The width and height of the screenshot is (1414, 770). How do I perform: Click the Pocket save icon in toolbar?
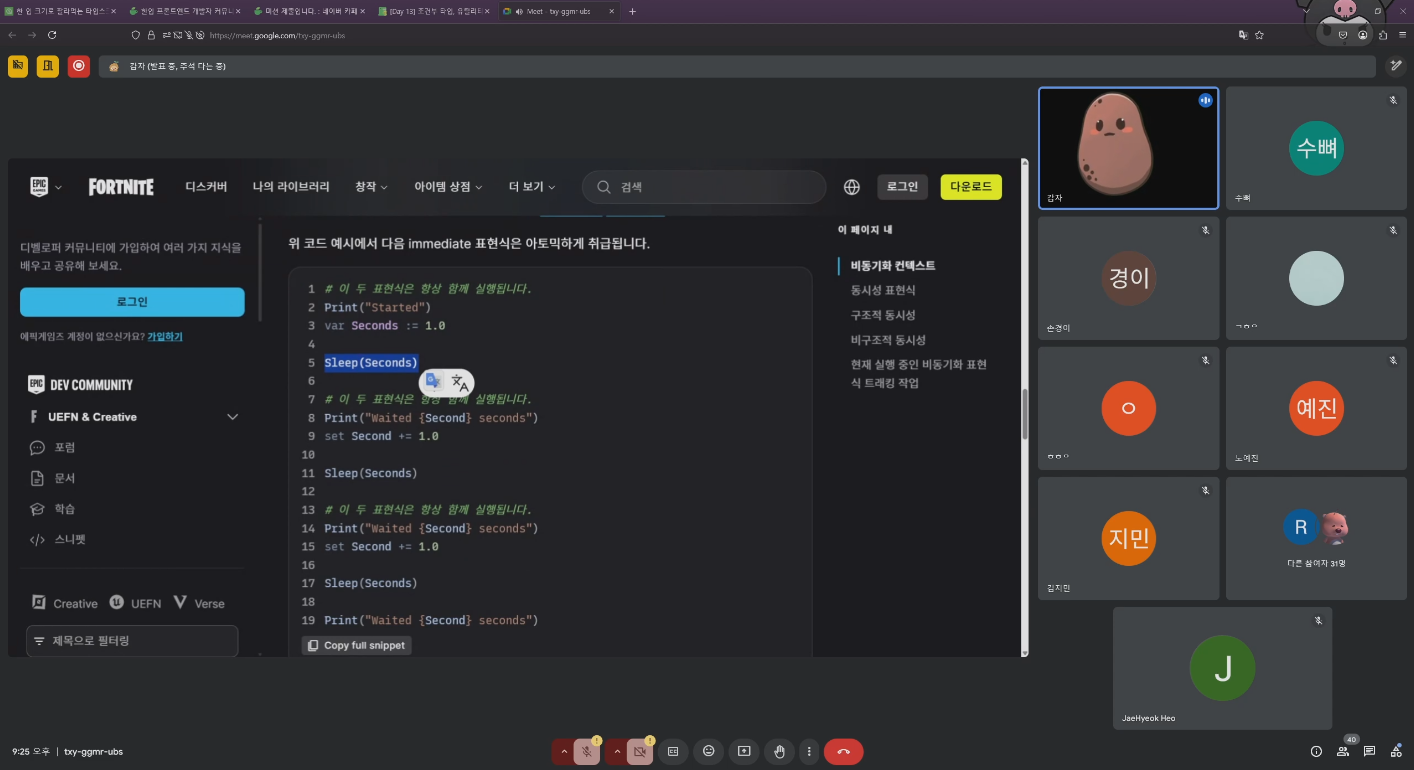pos(1343,34)
